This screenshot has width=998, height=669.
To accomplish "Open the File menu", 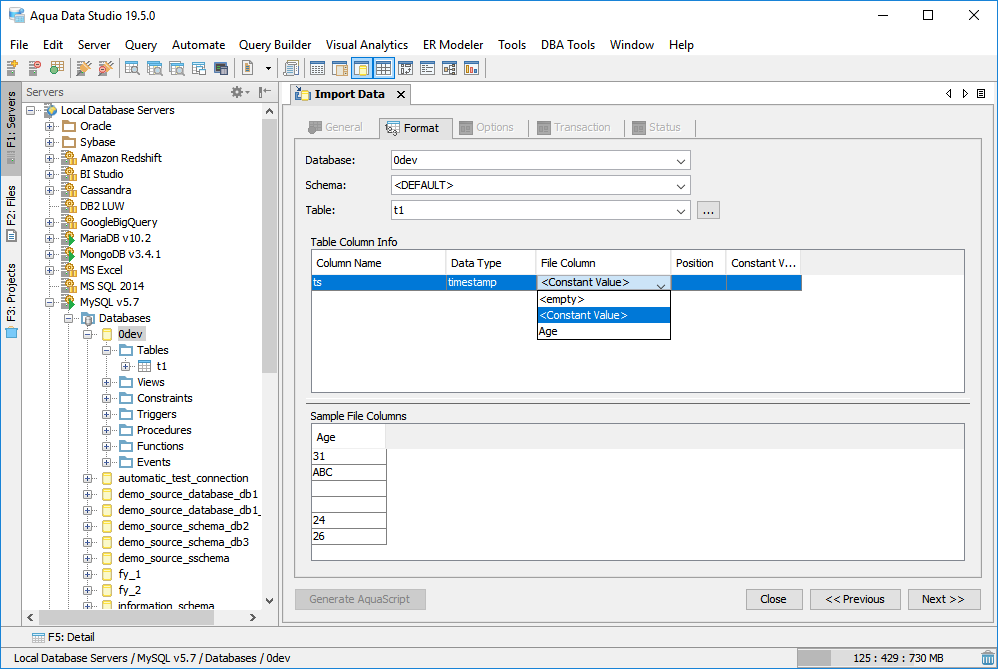I will point(19,45).
